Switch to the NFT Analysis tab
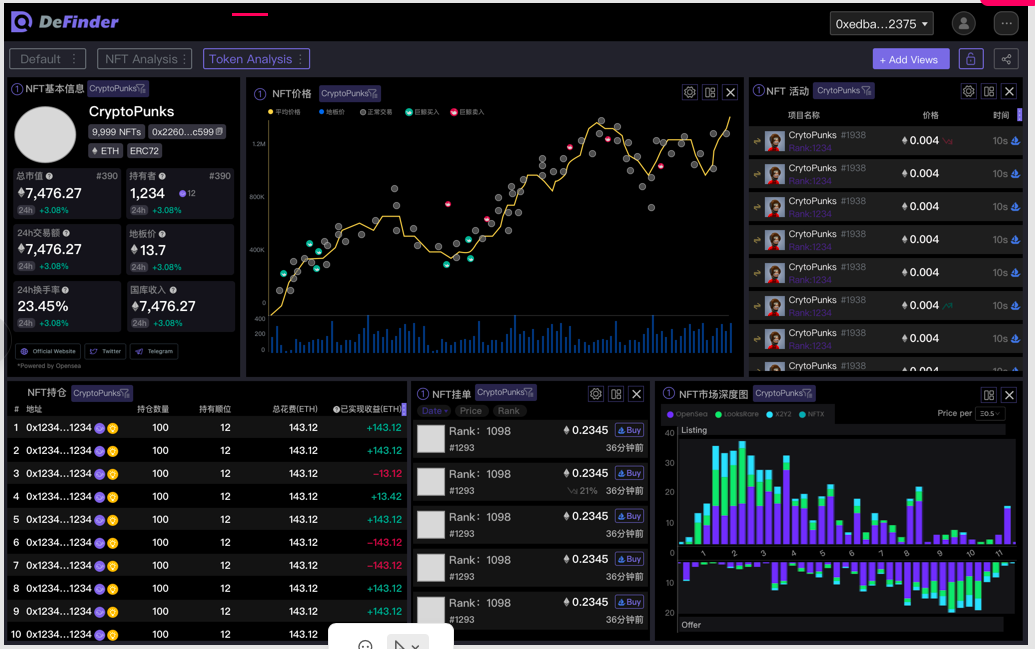Viewport: 1035px width, 649px height. pyautogui.click(x=147, y=59)
